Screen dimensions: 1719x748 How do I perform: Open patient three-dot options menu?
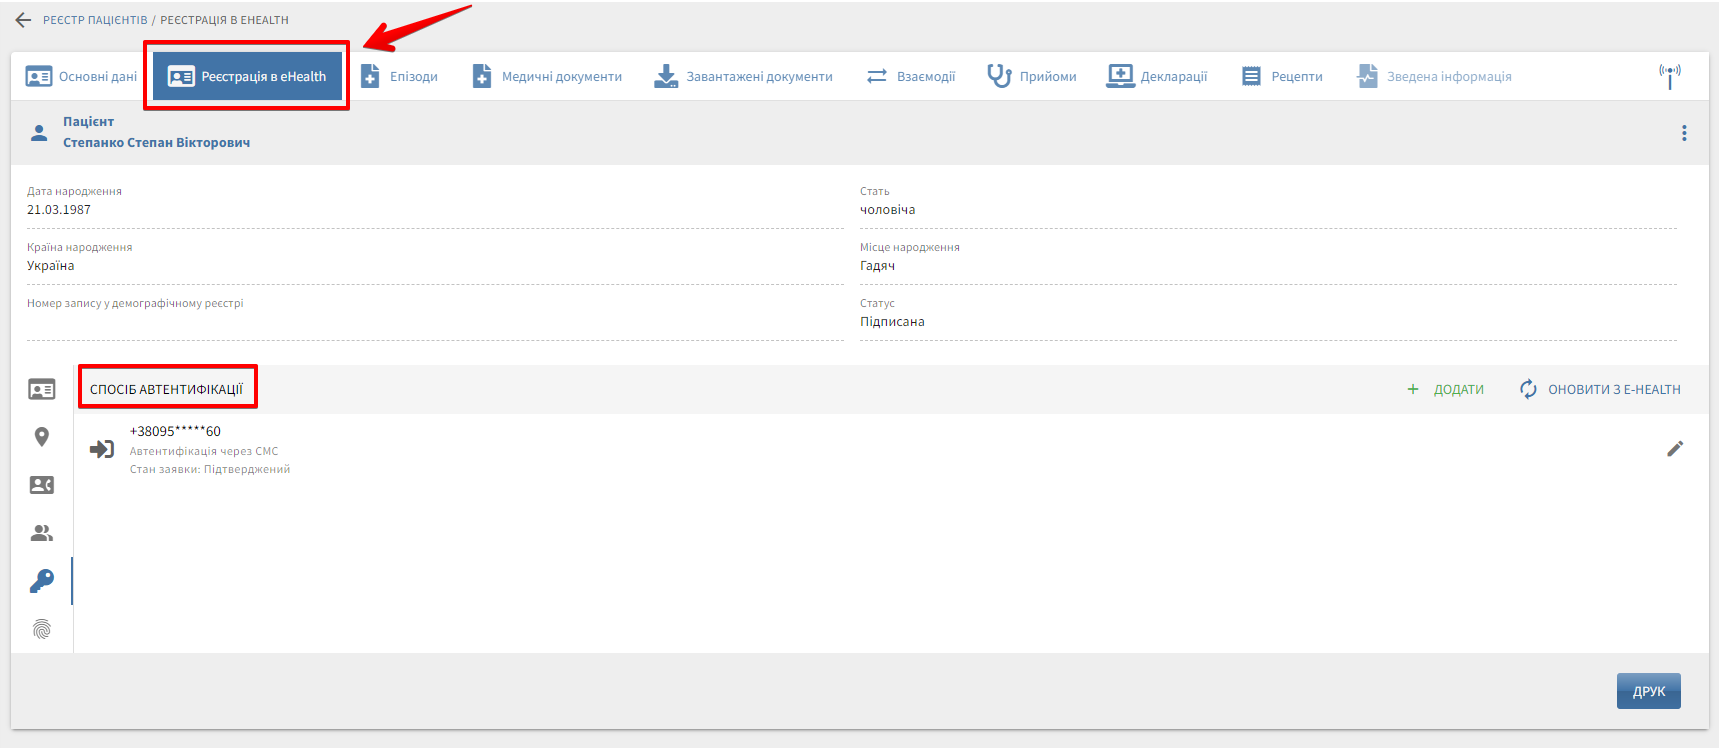pos(1684,133)
